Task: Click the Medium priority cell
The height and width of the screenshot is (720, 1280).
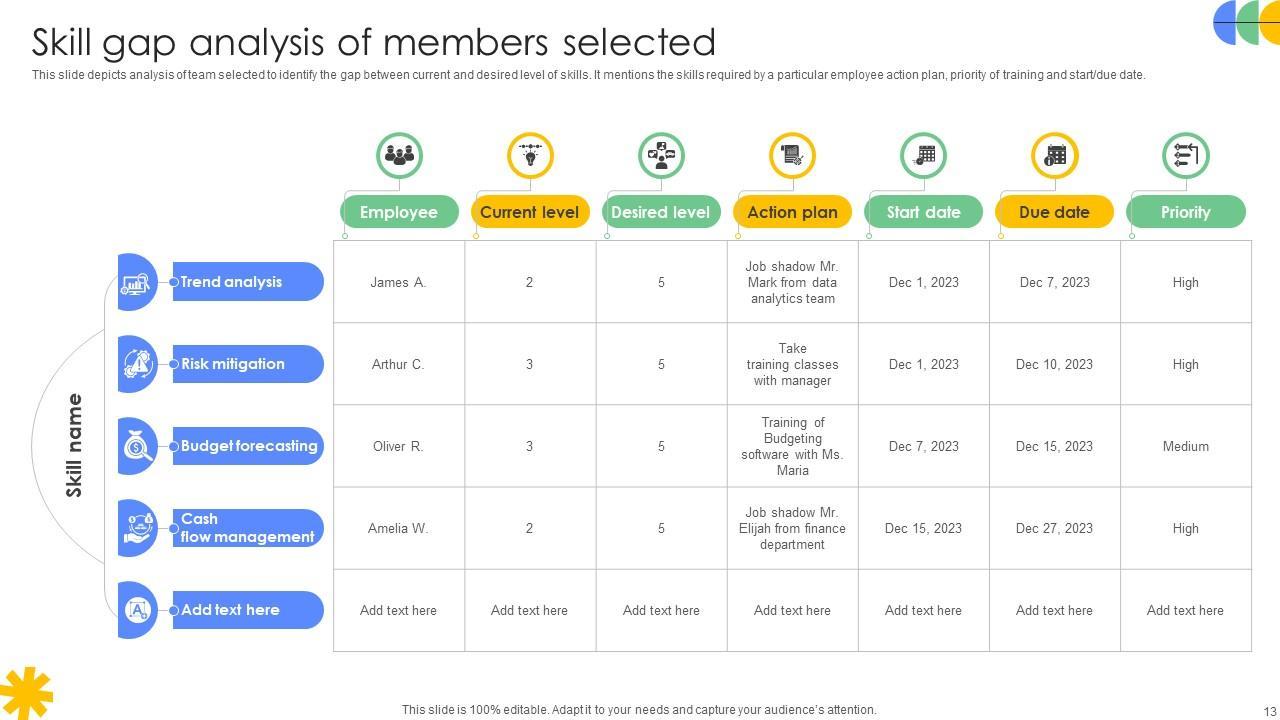Action: coord(1185,446)
